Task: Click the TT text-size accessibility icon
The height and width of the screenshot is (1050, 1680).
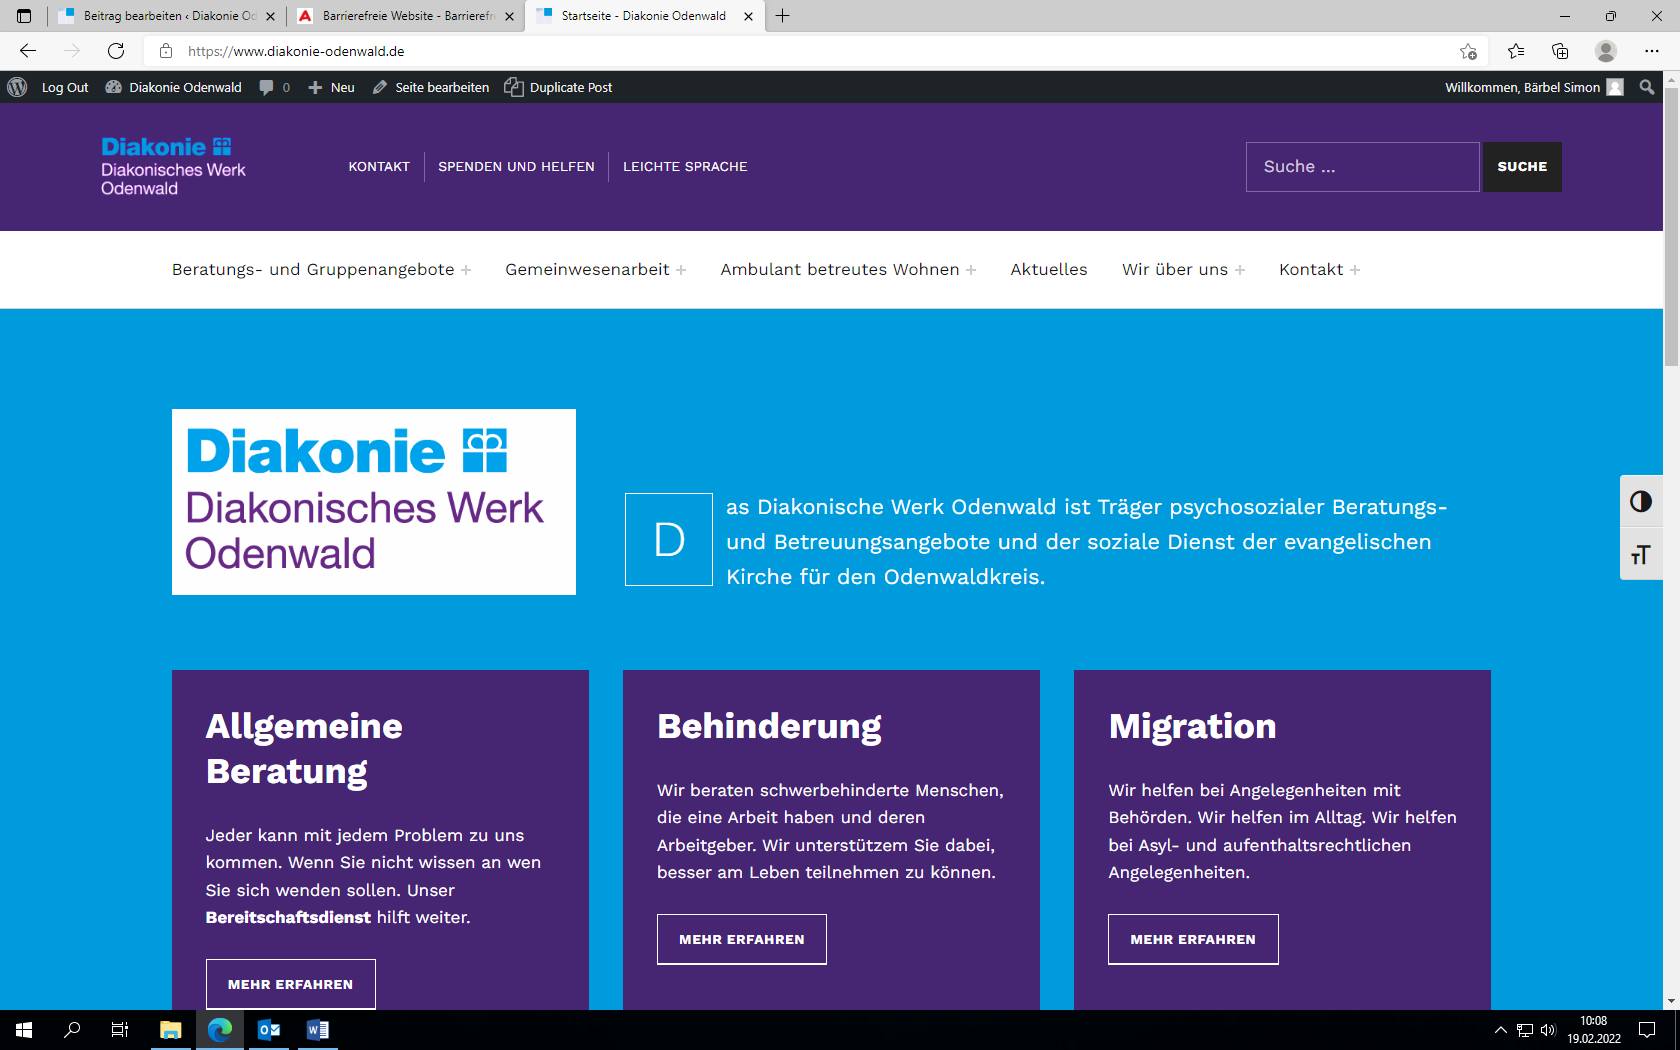Action: (x=1641, y=554)
